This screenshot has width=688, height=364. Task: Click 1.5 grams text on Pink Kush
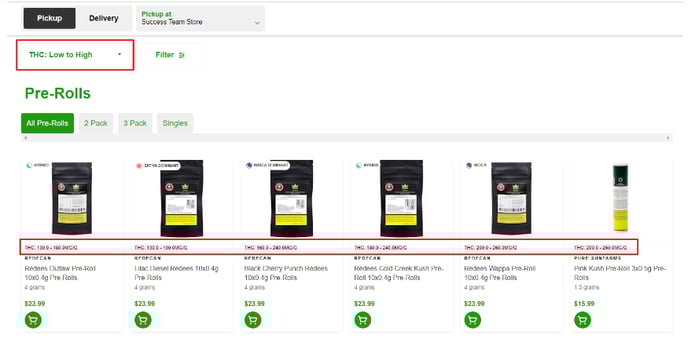pos(587,287)
